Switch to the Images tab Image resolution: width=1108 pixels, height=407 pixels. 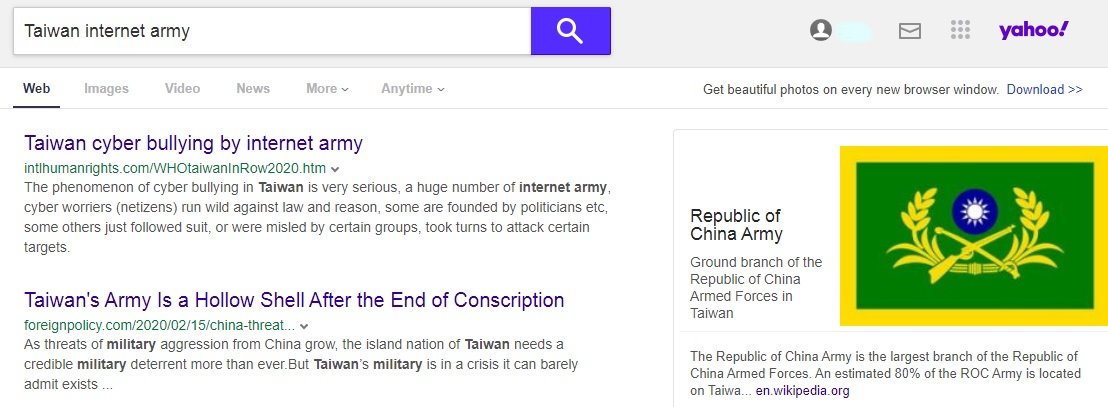(106, 89)
